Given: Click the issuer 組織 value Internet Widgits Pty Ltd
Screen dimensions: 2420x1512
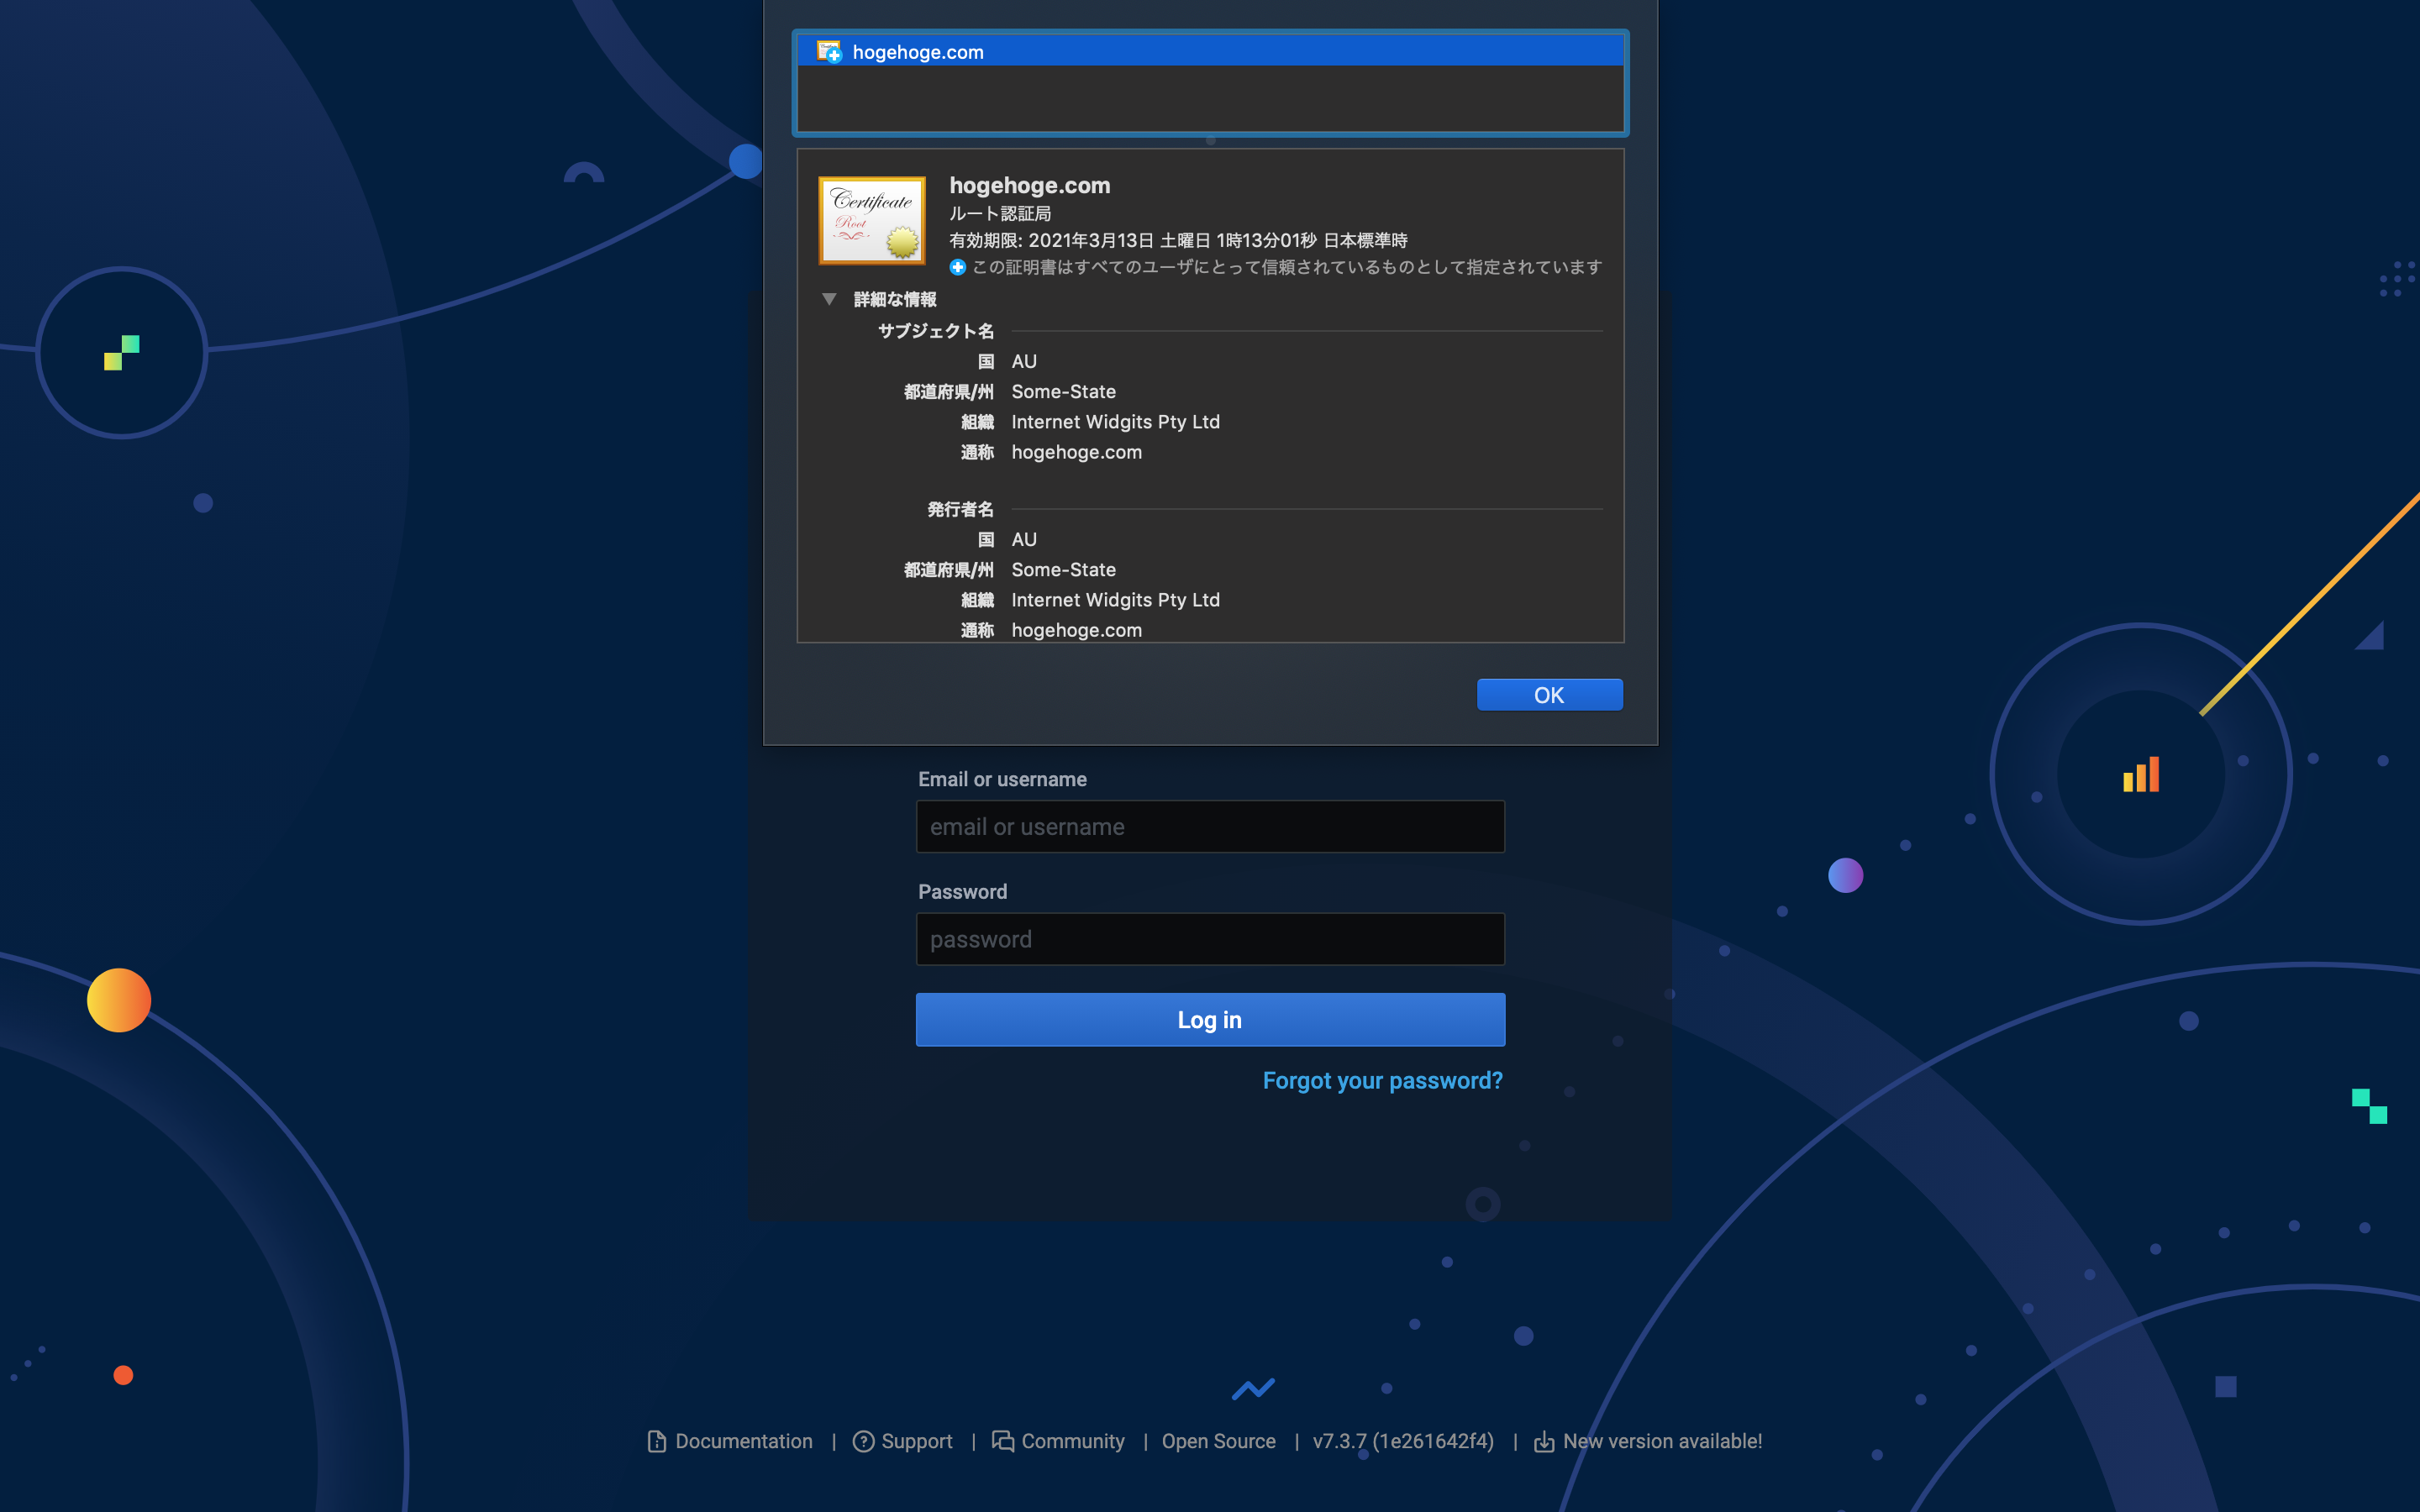Looking at the screenshot, I should click(x=1115, y=600).
